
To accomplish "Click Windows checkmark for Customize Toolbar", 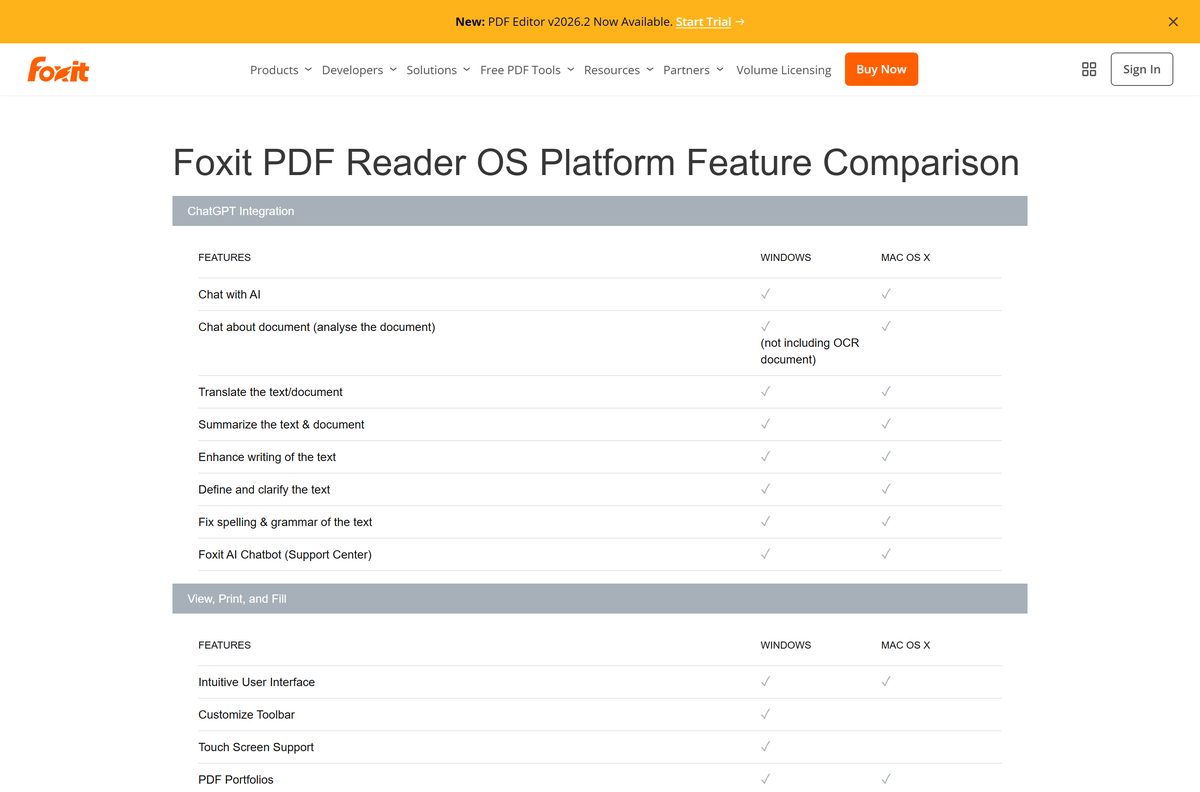I will point(765,714).
